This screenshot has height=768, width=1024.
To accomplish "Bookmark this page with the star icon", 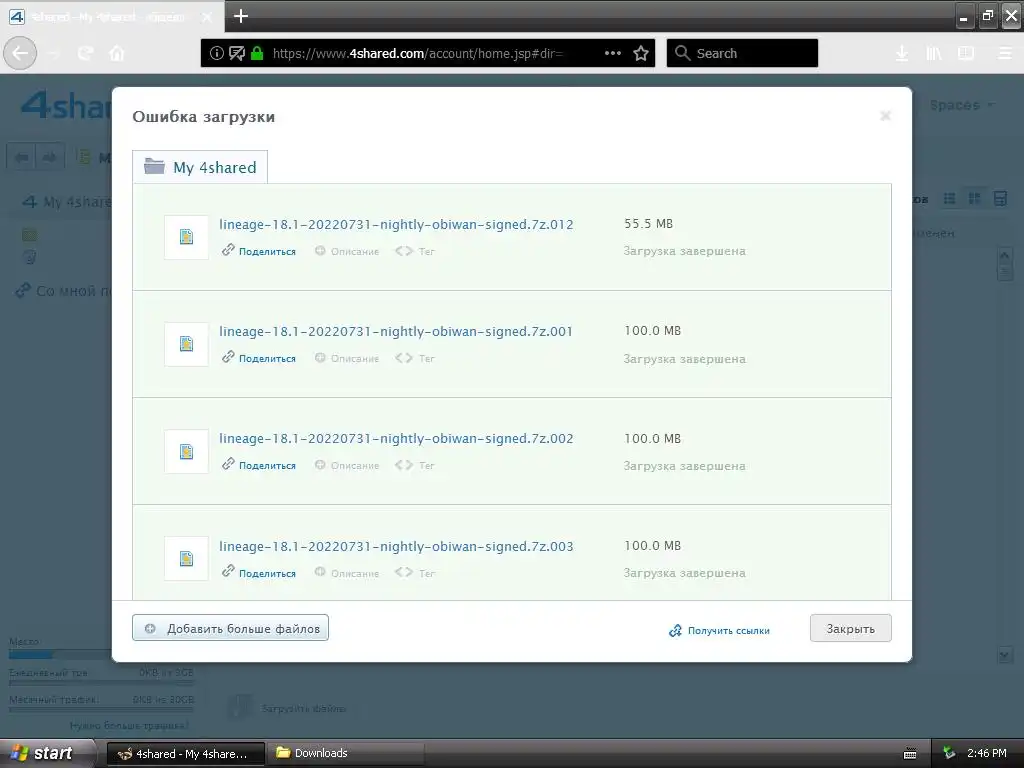I will [x=641, y=53].
